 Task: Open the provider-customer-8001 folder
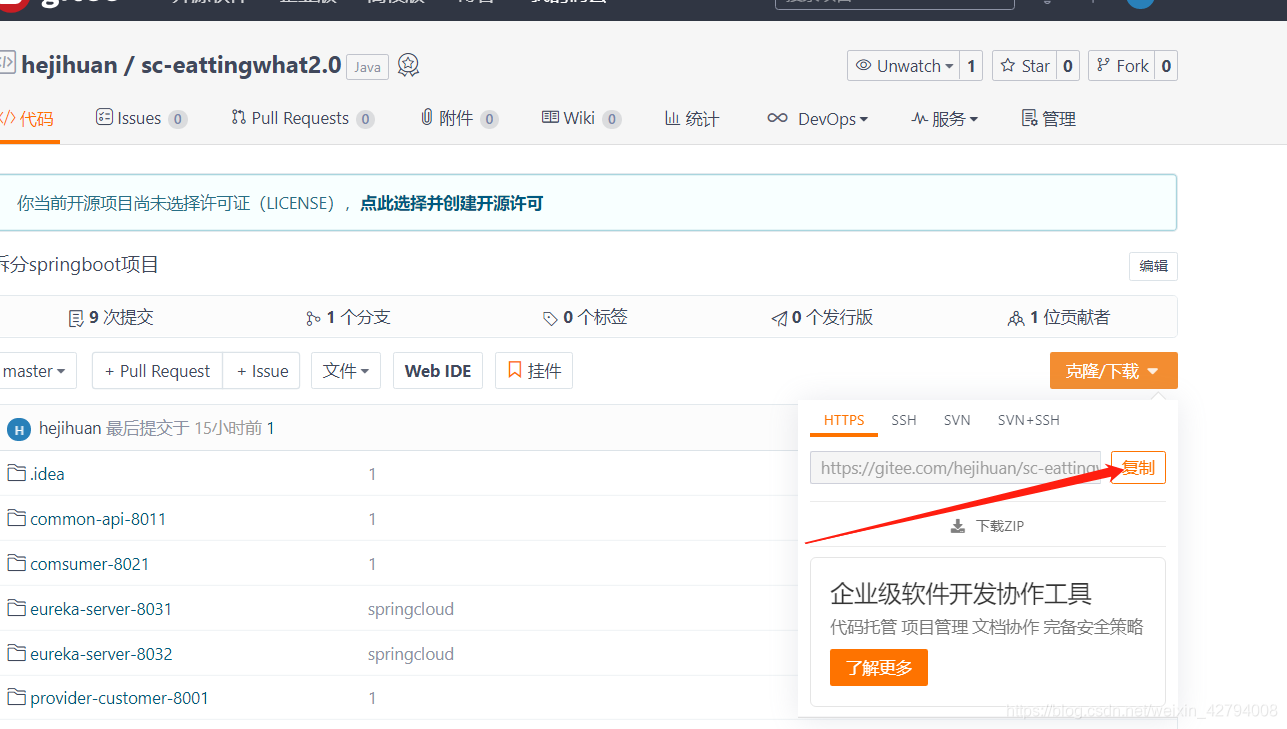[x=119, y=698]
